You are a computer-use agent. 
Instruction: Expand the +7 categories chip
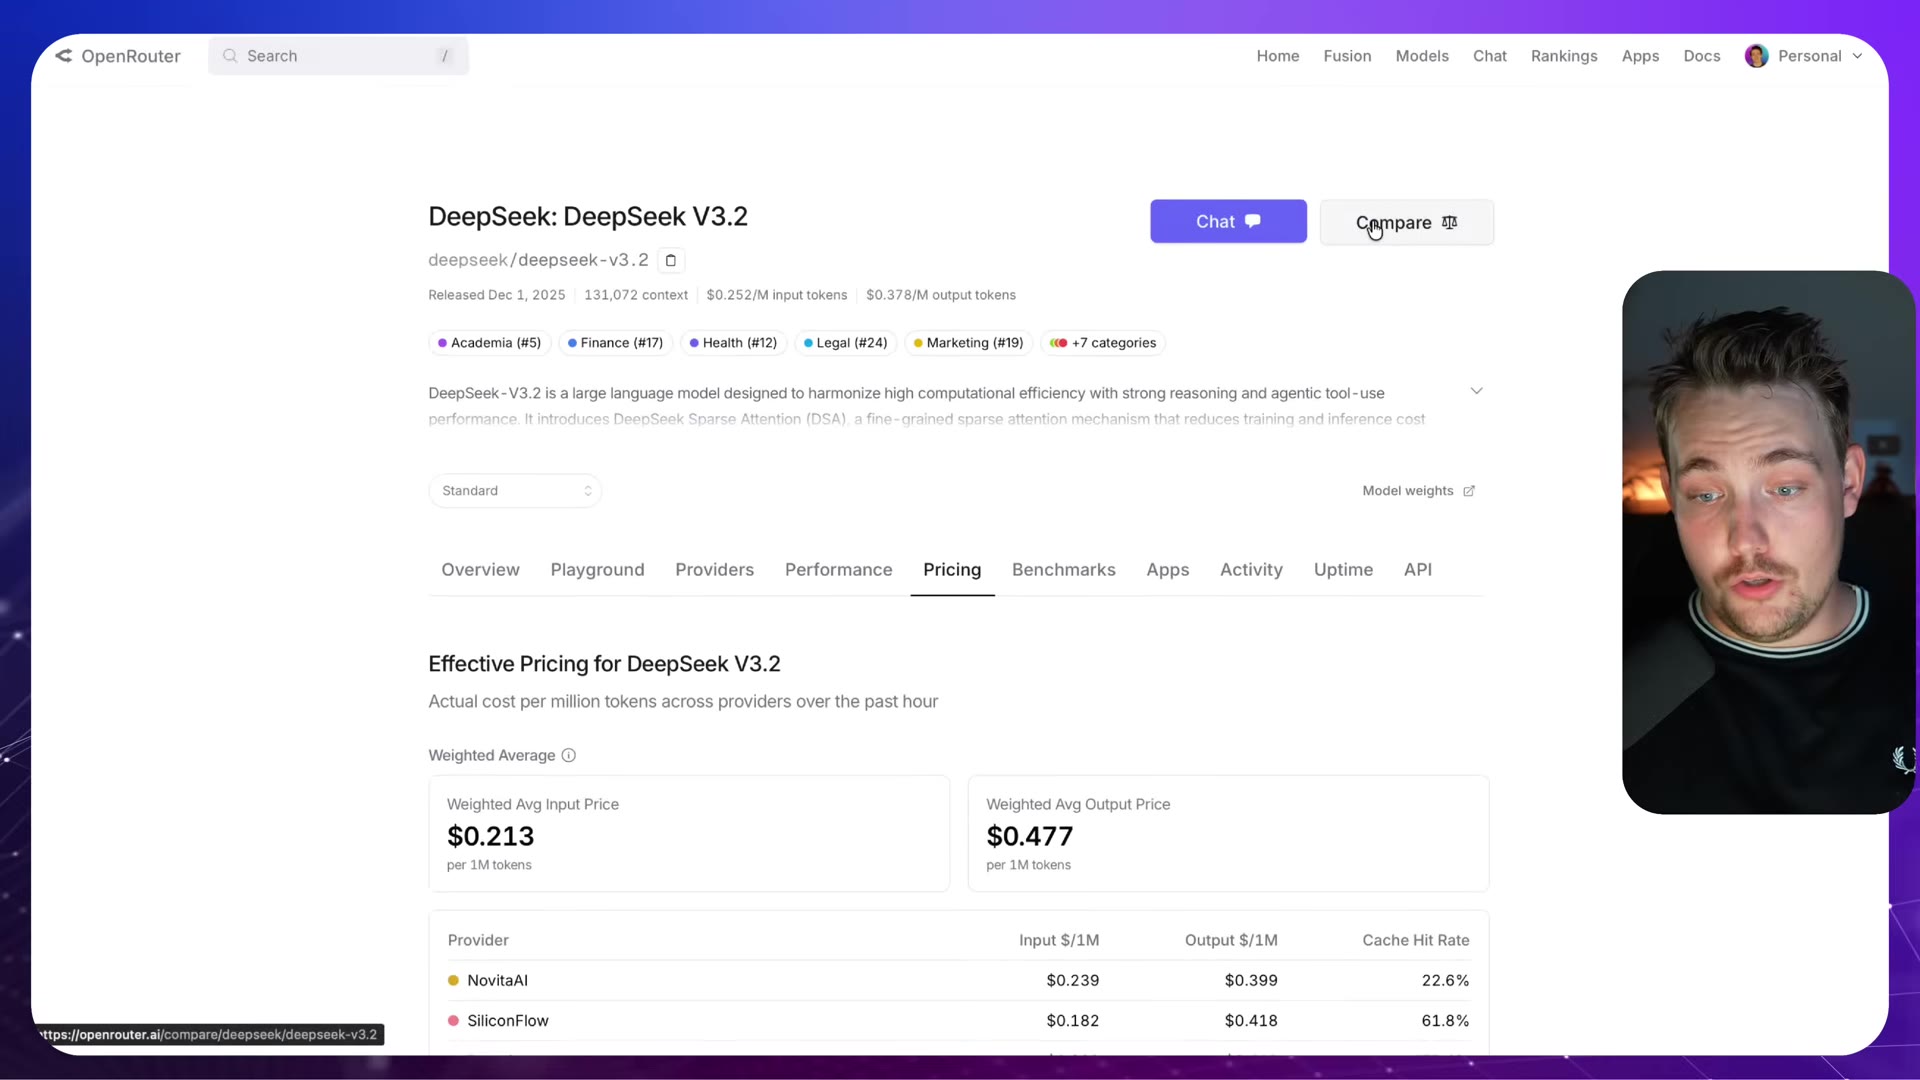pos(1103,343)
